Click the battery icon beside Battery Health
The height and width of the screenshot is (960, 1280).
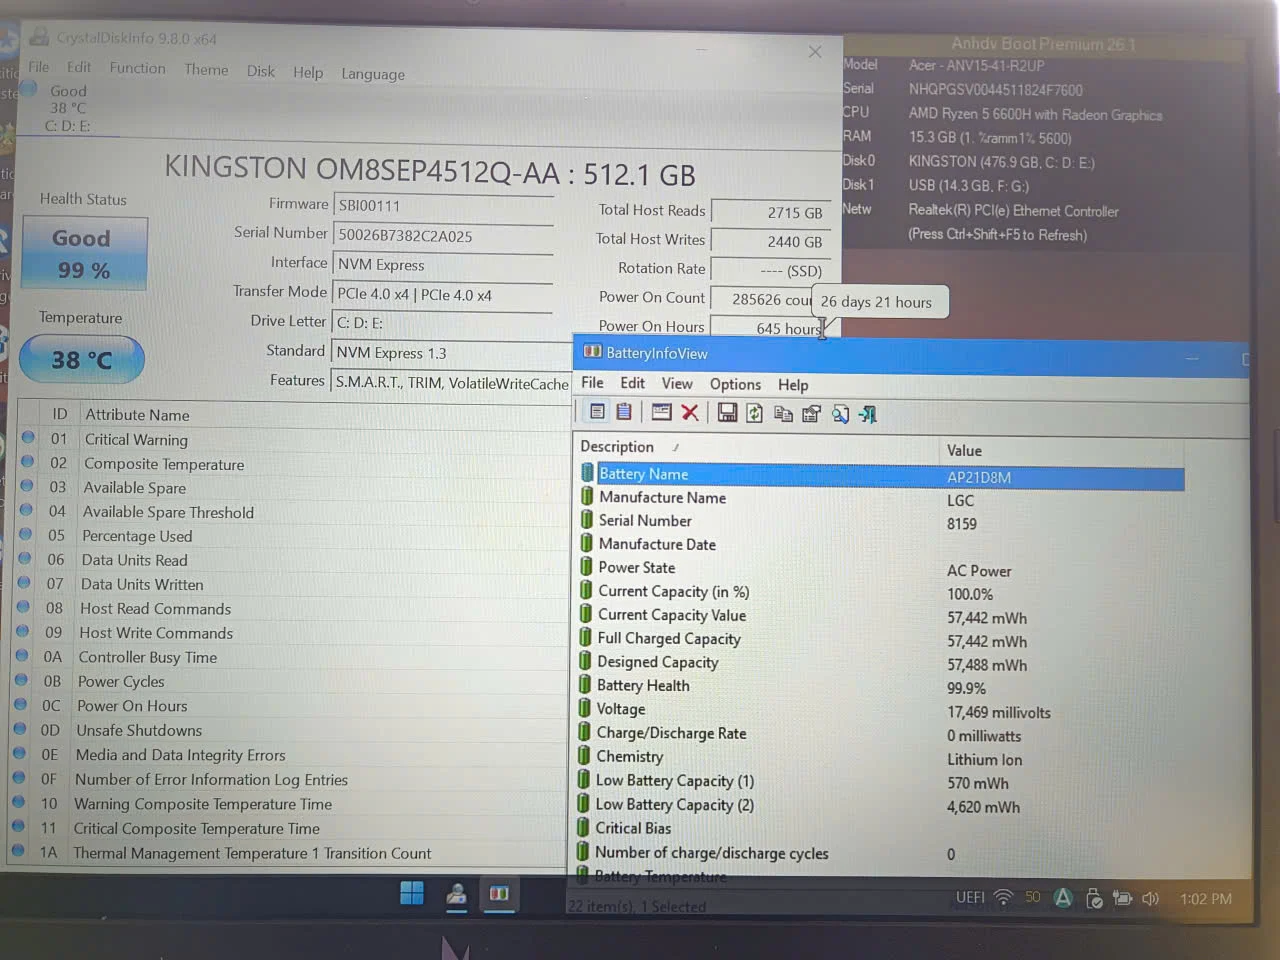coord(585,684)
